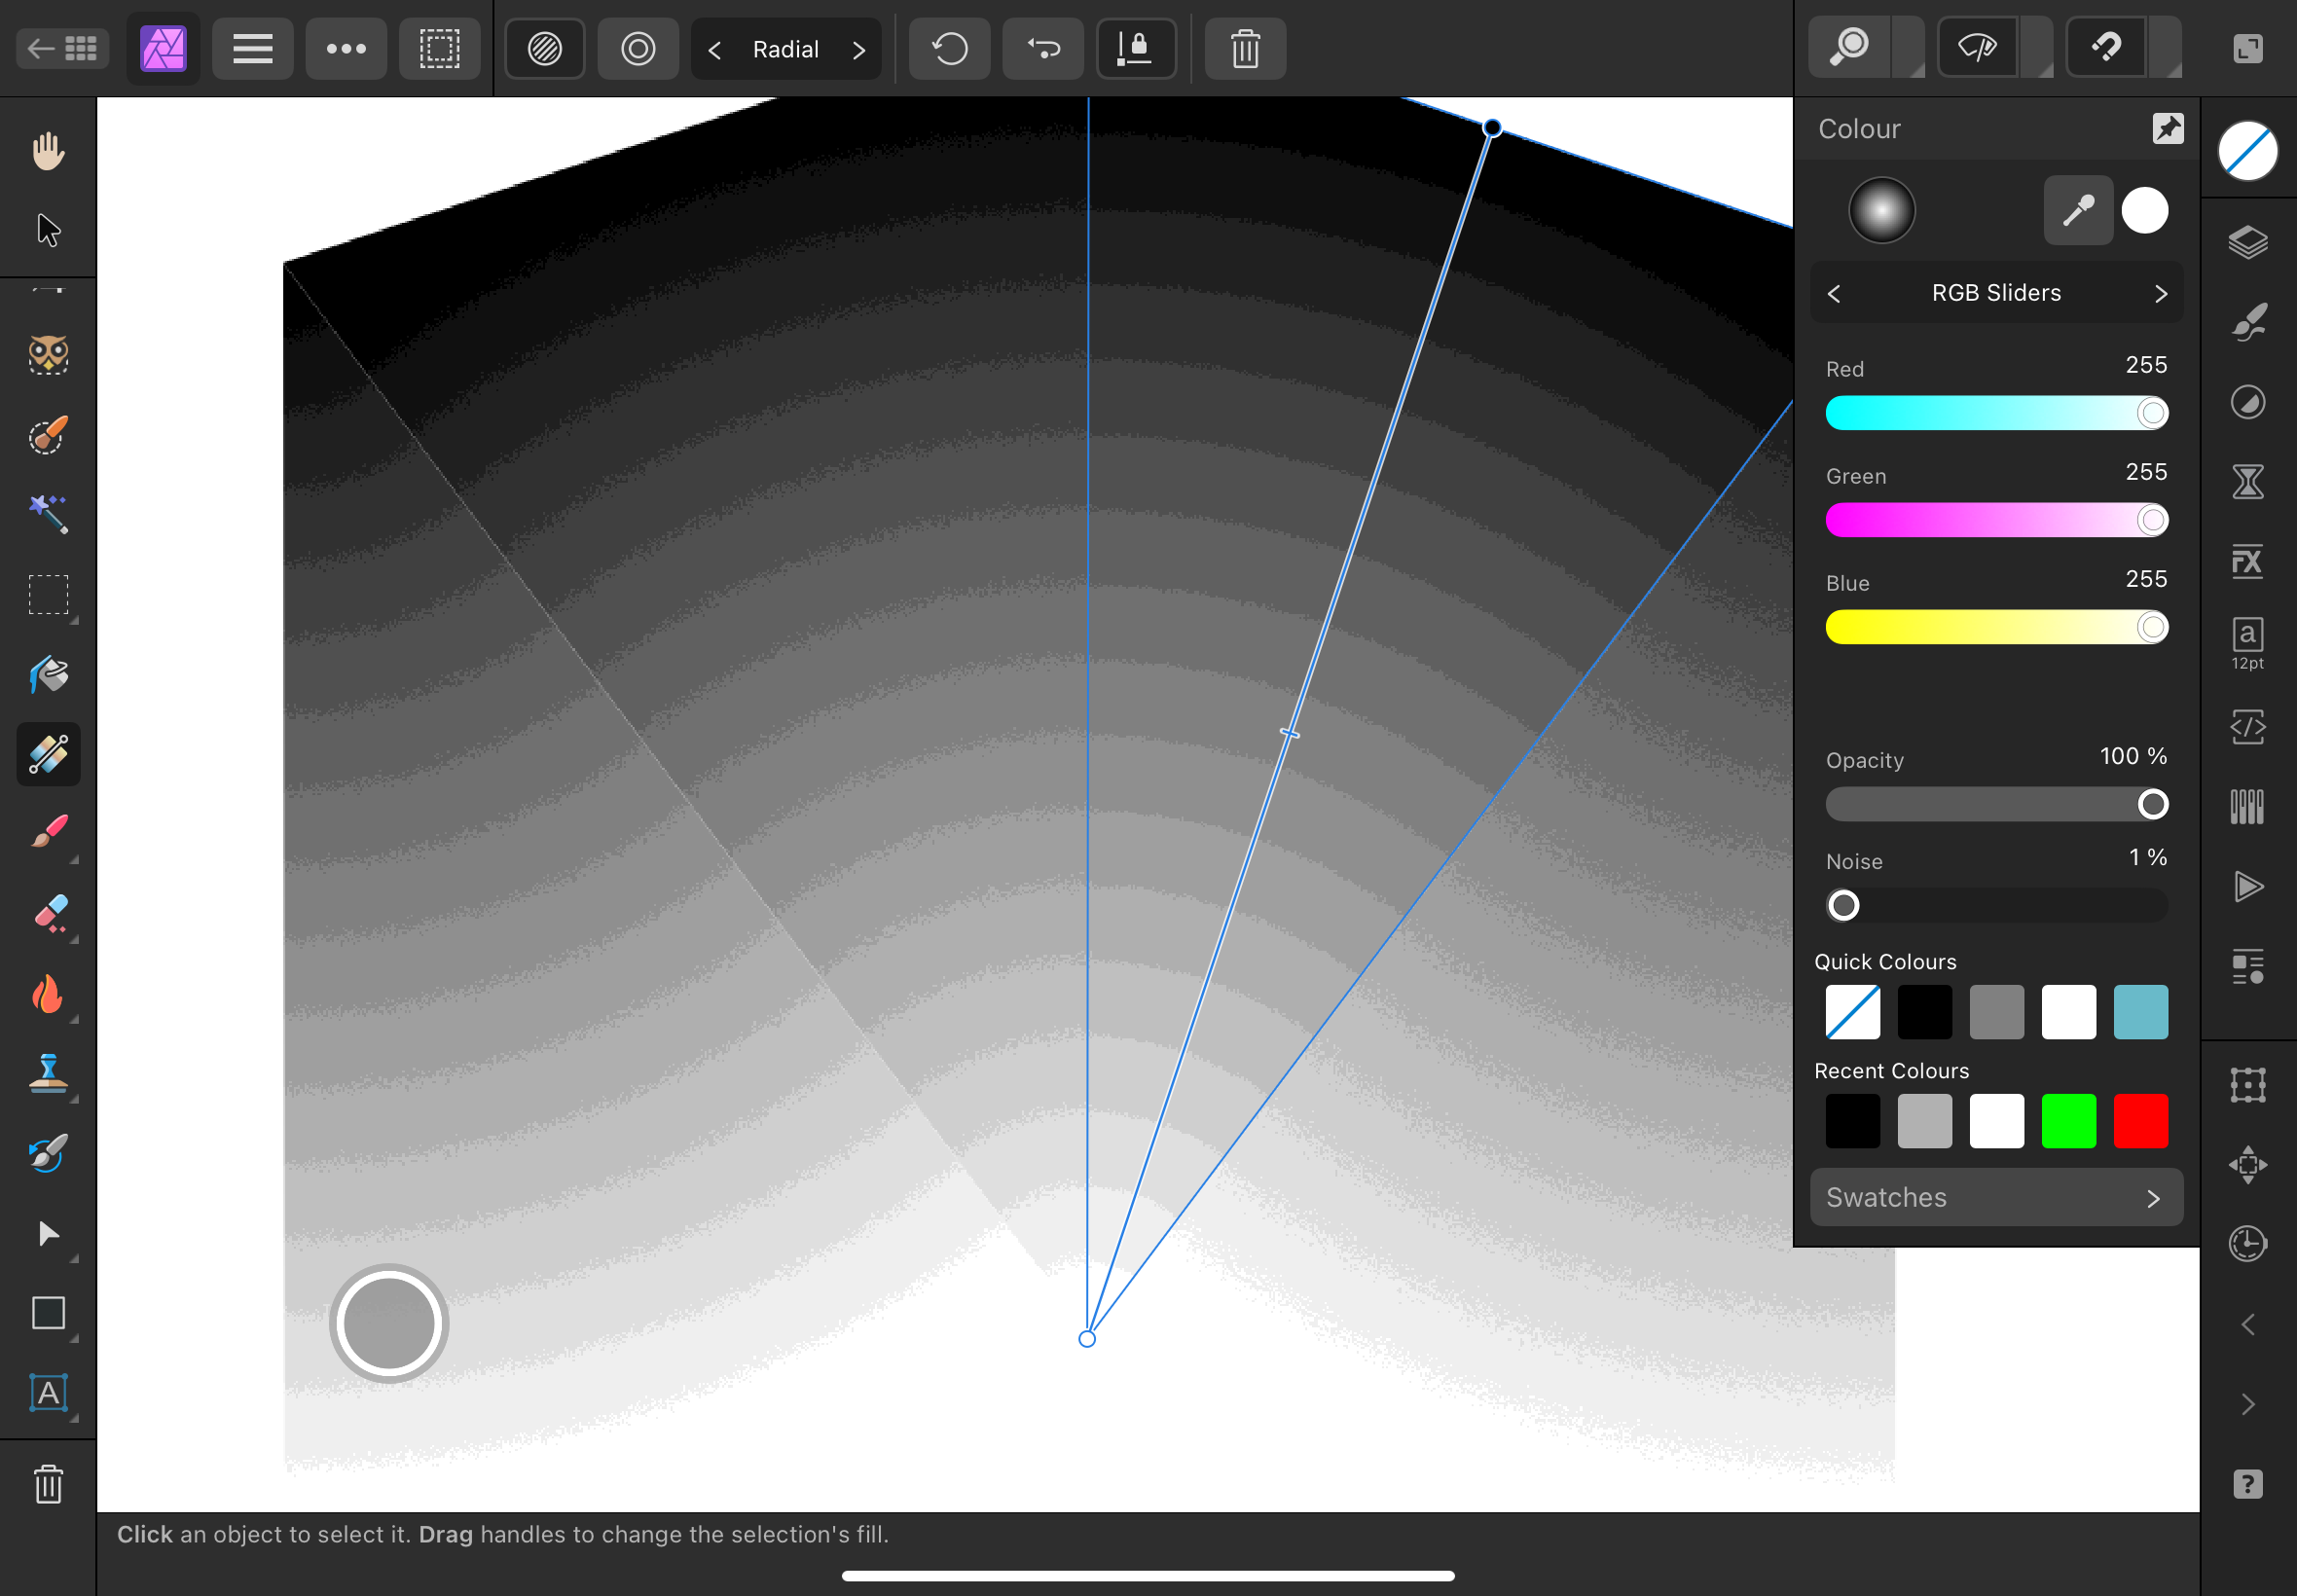
Task: Select the Gradient tool
Action: point(48,755)
